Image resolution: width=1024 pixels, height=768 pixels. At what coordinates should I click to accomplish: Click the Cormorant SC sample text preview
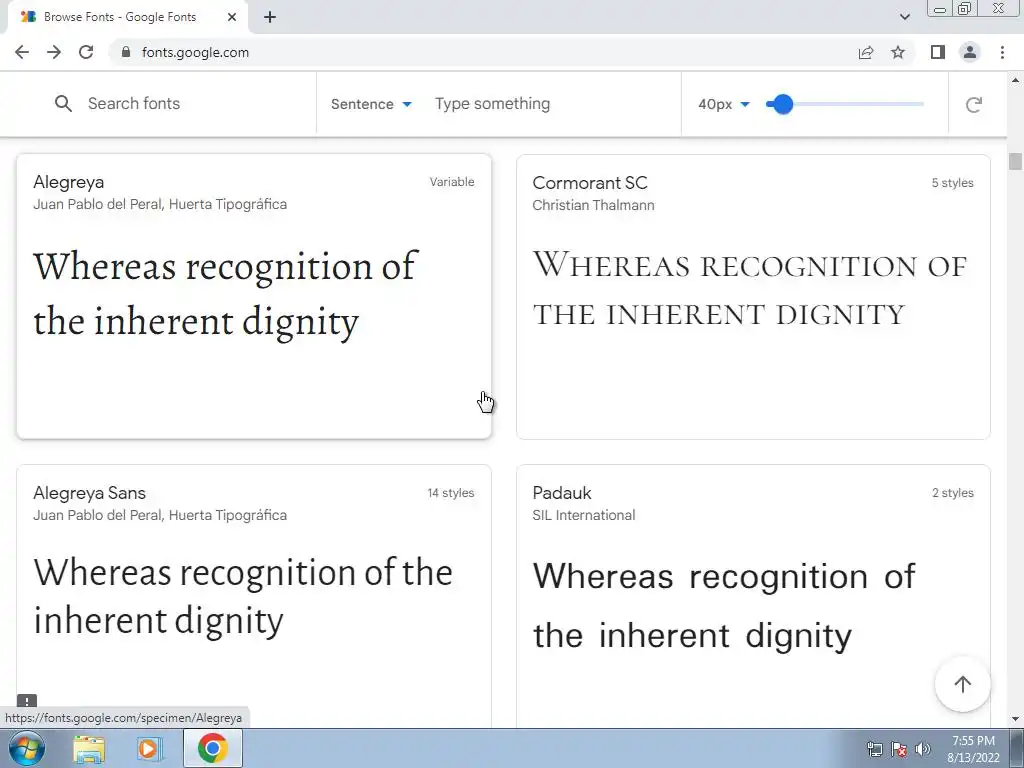pos(750,289)
